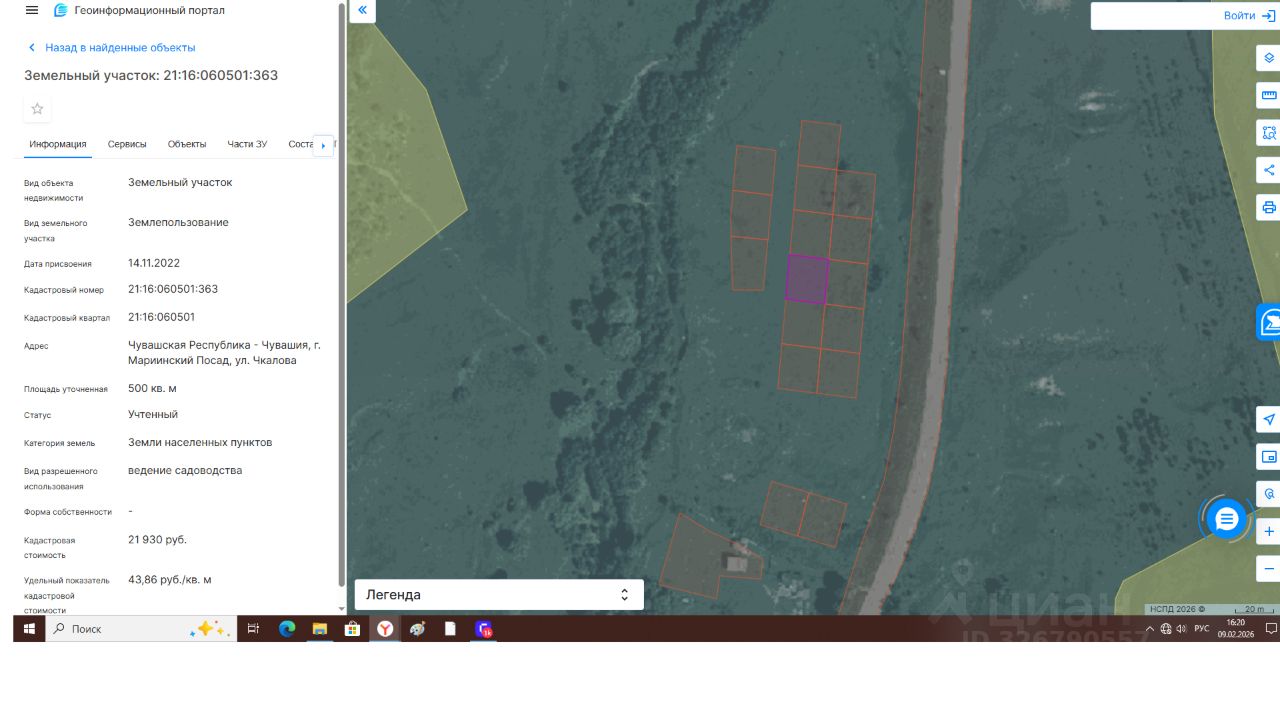Click the assignment date 14.11.2022

pyautogui.click(x=154, y=263)
